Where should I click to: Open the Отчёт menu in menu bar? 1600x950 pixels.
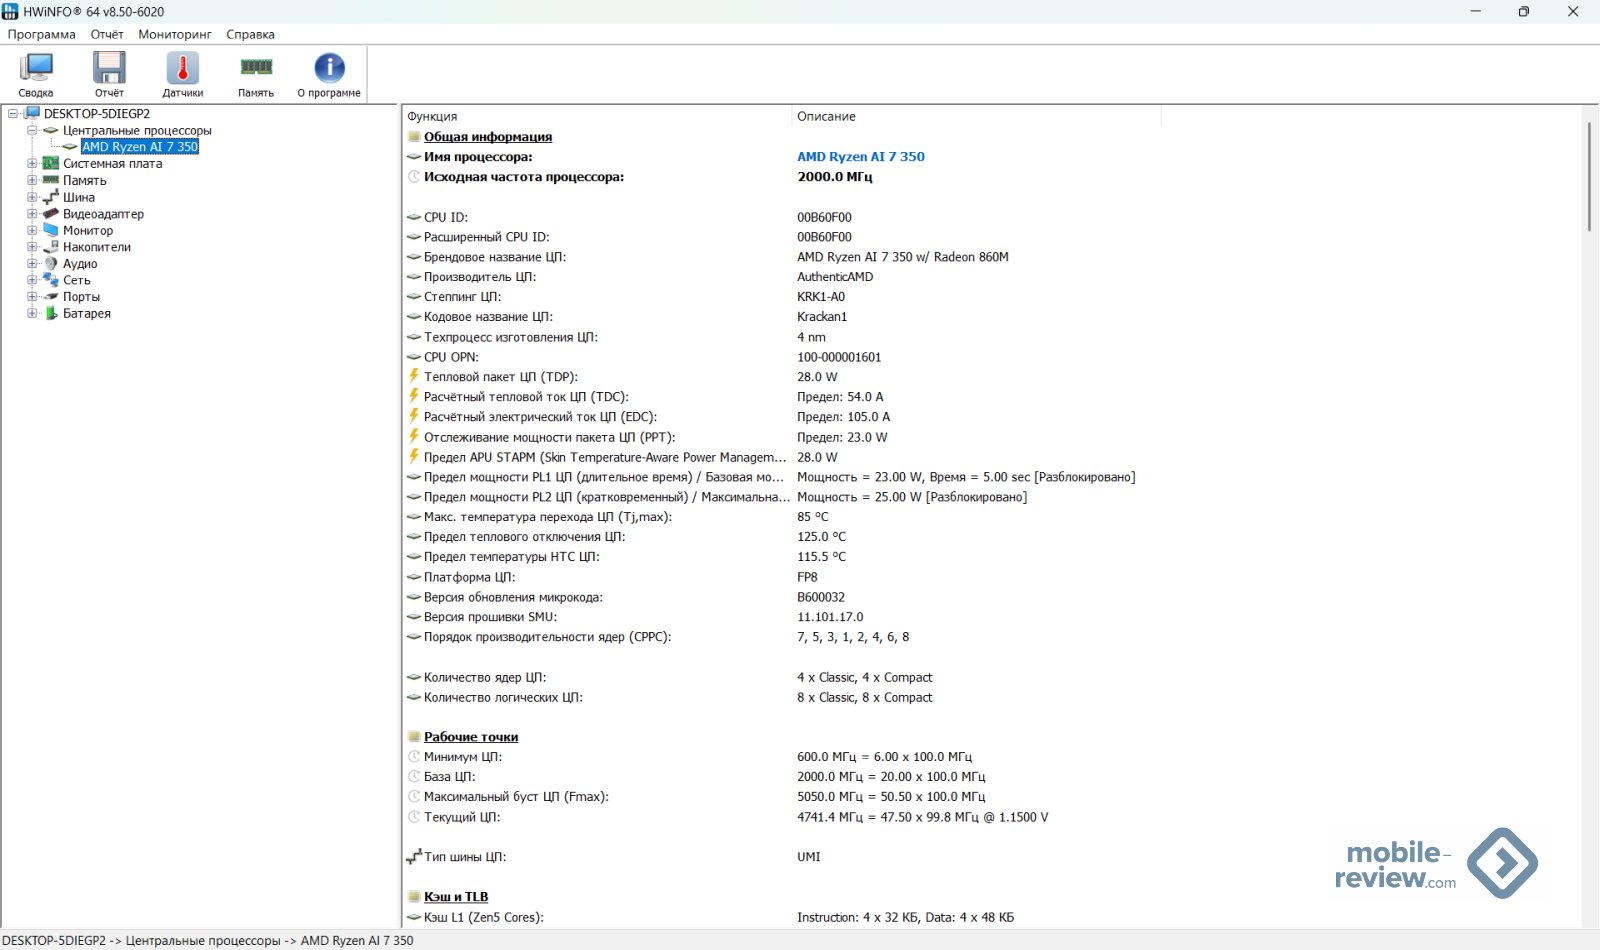[107, 34]
